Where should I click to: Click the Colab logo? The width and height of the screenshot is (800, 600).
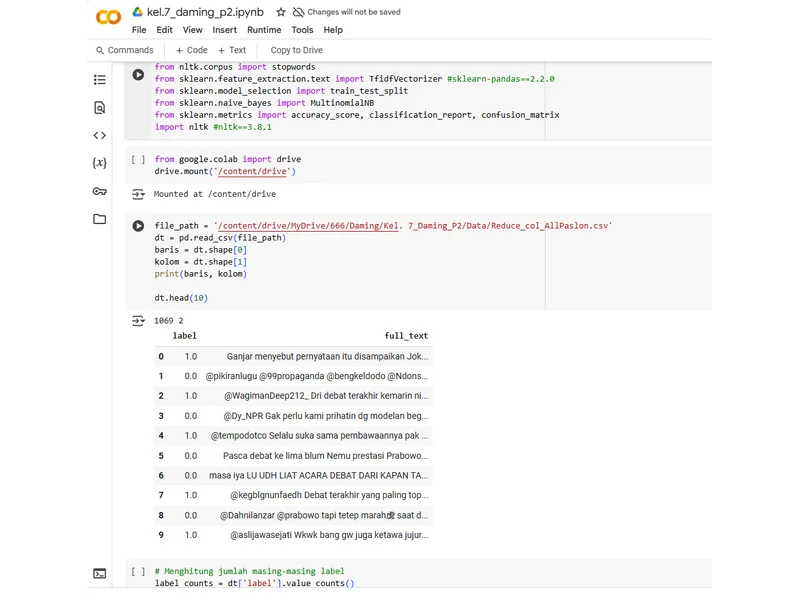(x=108, y=16)
